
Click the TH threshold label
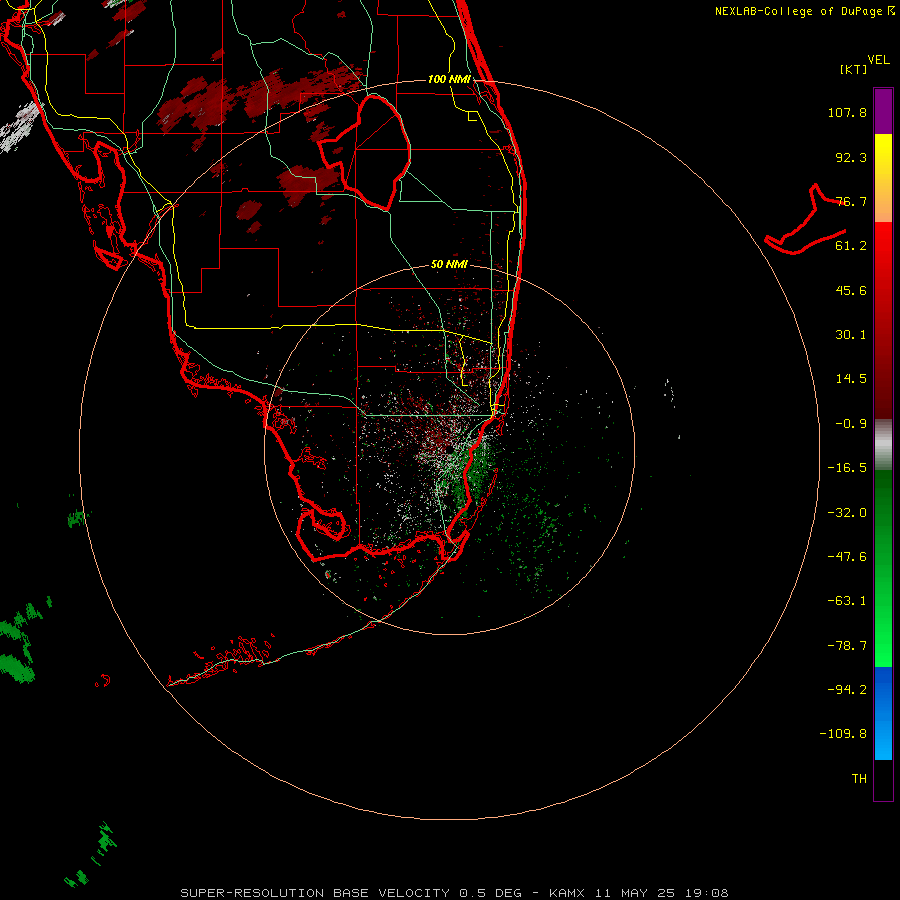(859, 779)
